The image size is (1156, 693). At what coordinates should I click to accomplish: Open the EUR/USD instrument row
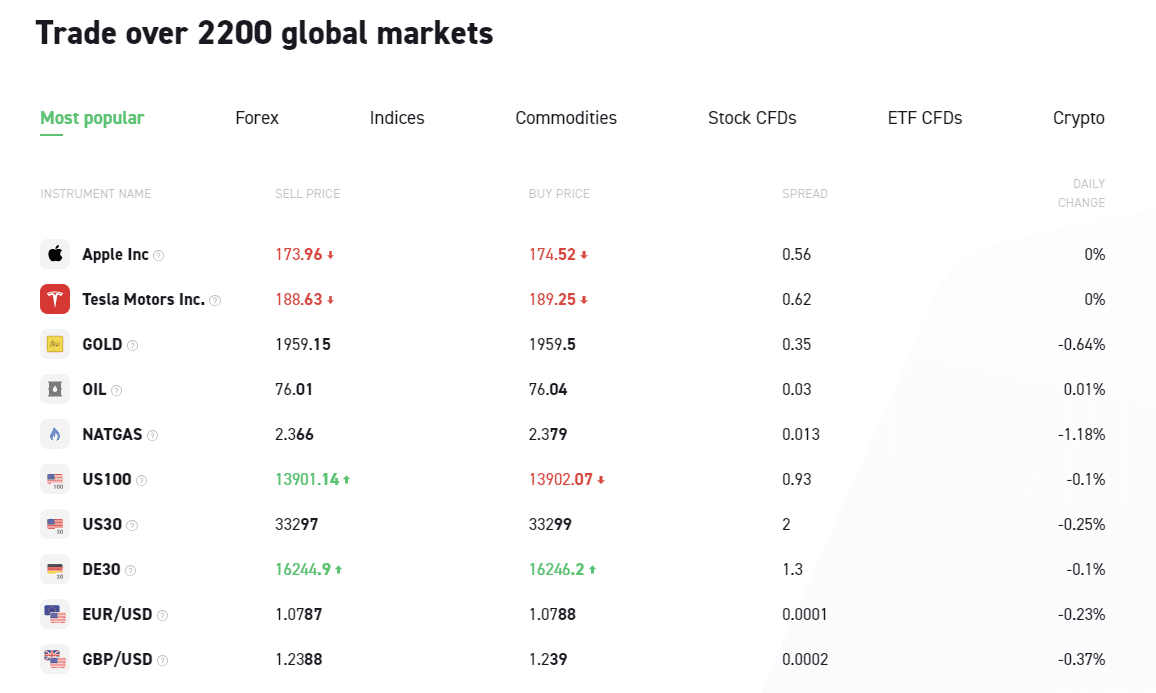[x=117, y=614]
